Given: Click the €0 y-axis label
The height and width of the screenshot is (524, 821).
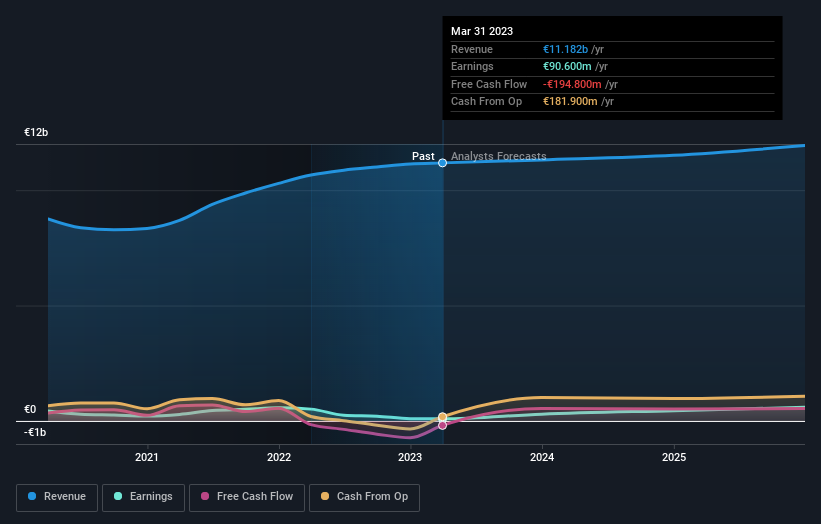Looking at the screenshot, I should 30,409.
